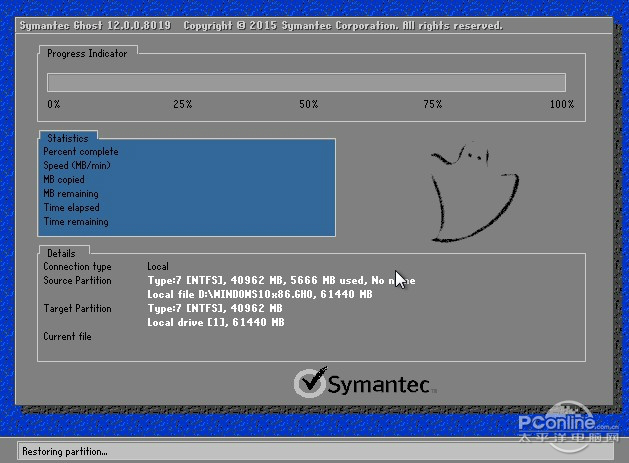
Task: Click the 75% progress marker
Action: tap(432, 104)
